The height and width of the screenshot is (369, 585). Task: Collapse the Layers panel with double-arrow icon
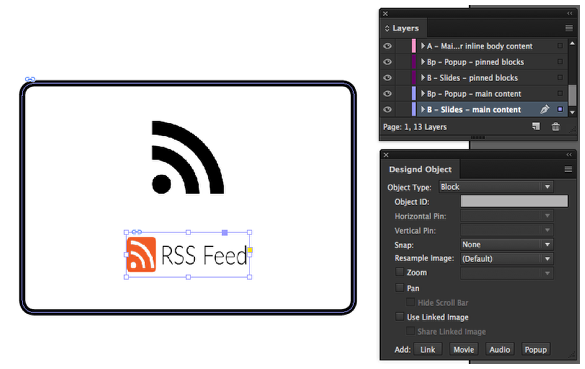[x=570, y=13]
